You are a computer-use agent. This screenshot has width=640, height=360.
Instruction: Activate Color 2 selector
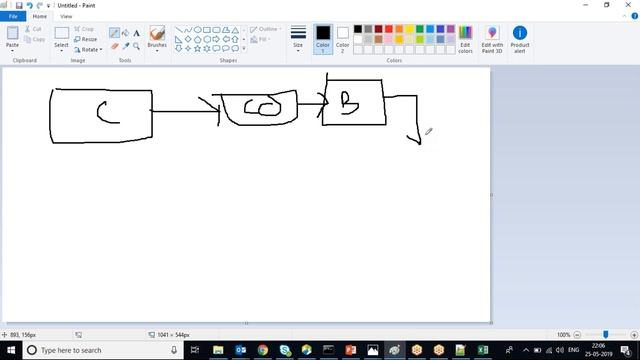pos(342,39)
